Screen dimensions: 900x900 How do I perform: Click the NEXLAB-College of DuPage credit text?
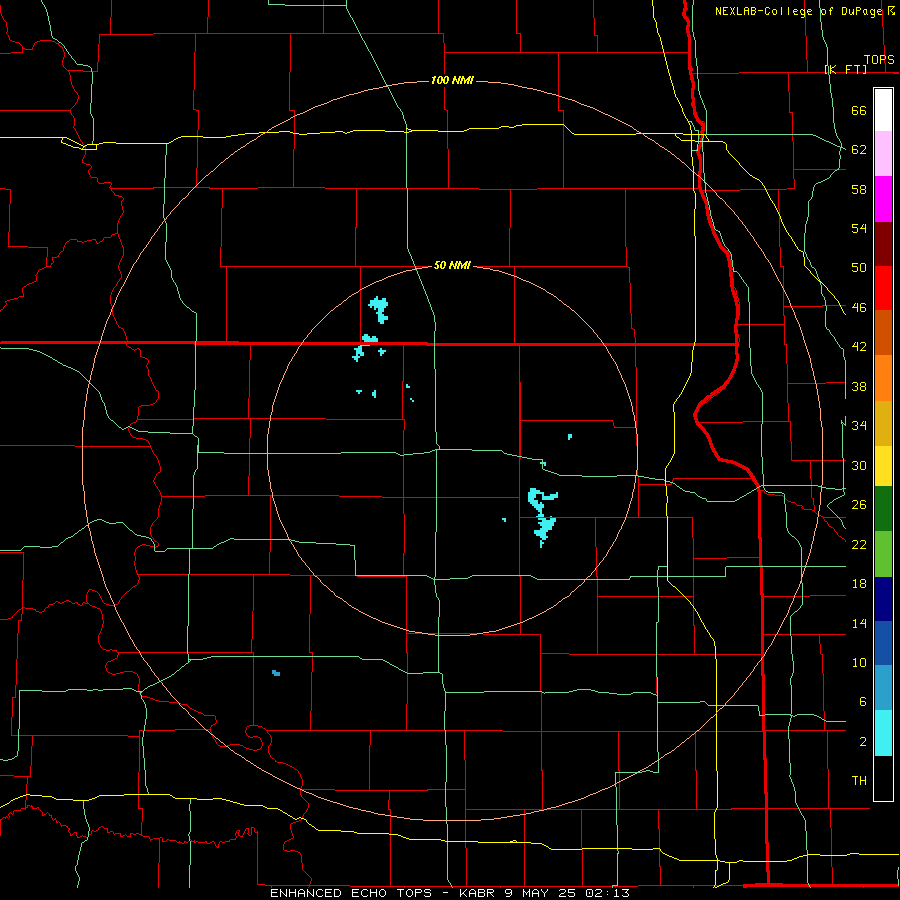(799, 11)
